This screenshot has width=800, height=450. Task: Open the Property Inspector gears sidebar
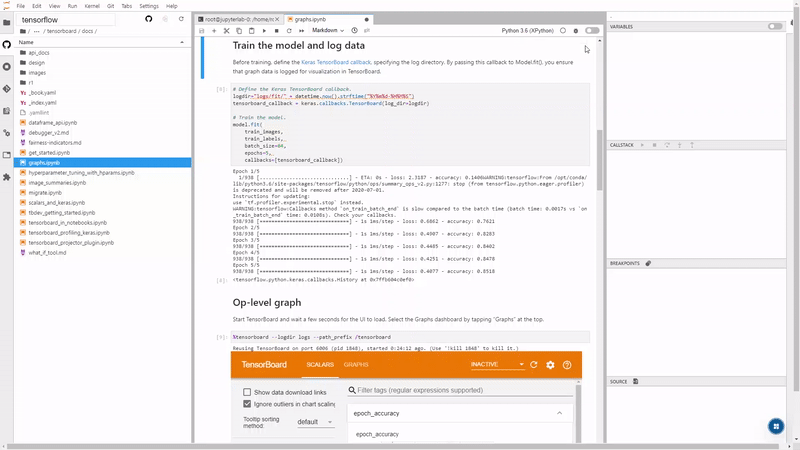tap(7, 133)
